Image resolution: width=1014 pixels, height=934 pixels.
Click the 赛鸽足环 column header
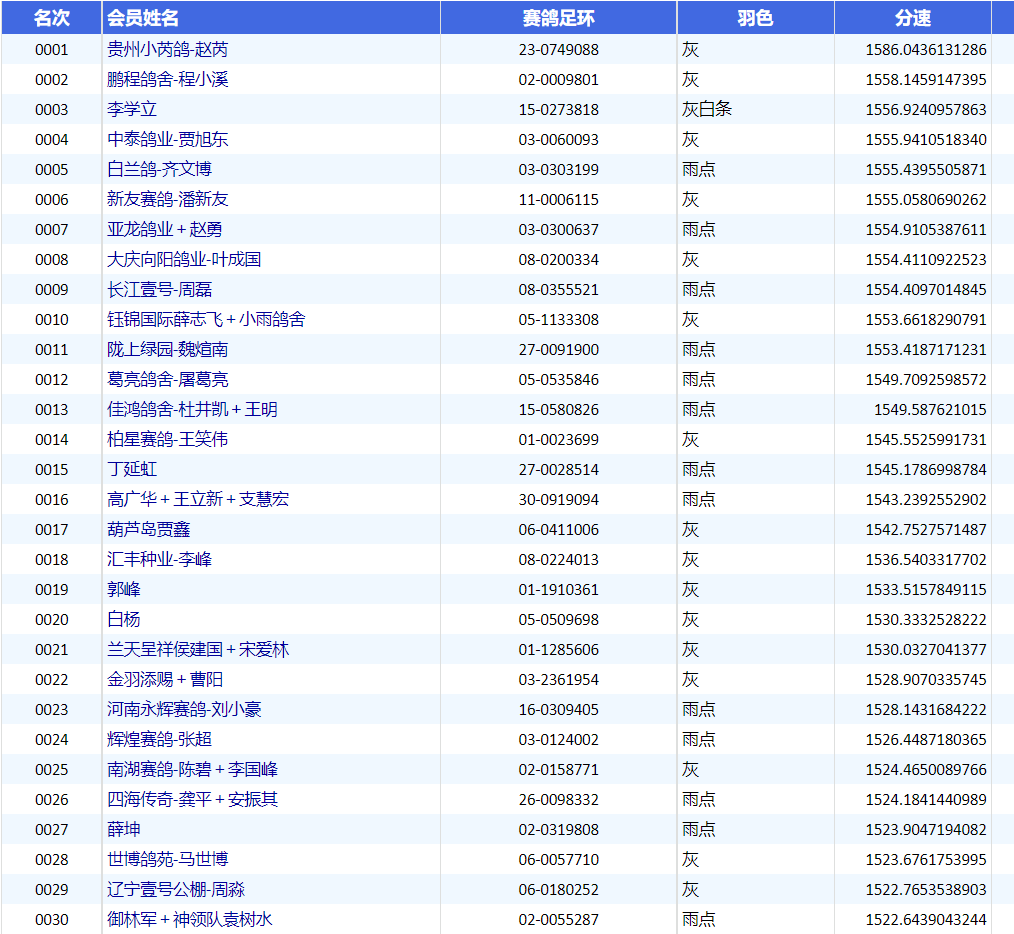click(559, 18)
